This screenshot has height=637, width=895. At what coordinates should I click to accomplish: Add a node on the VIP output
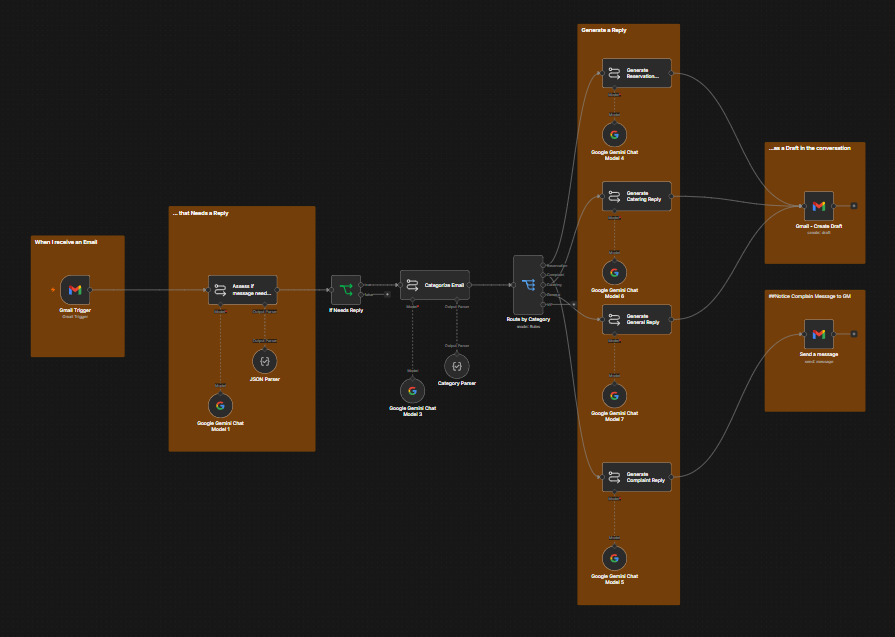(574, 304)
